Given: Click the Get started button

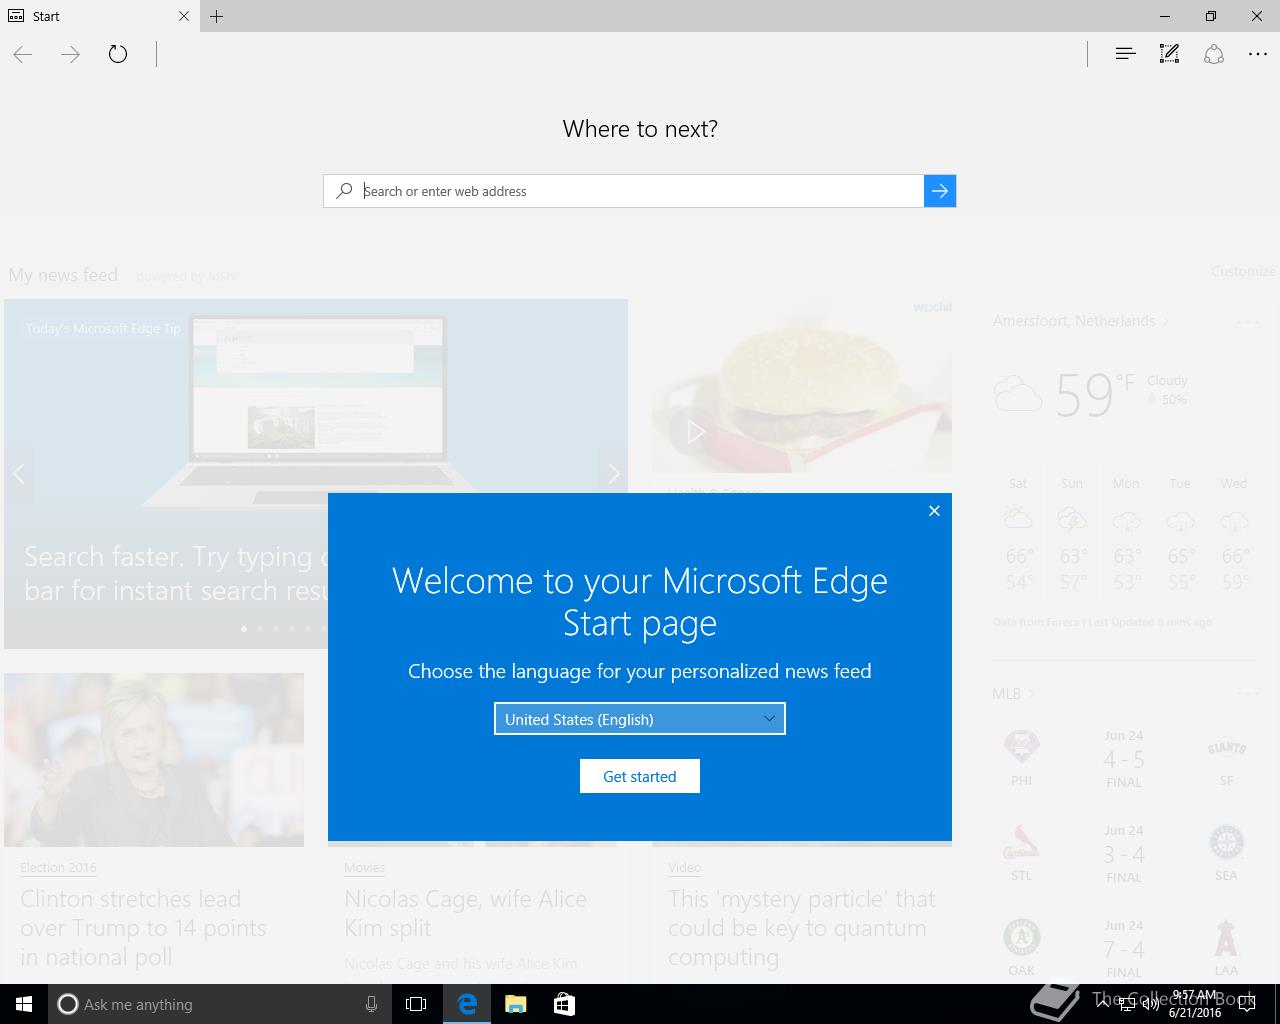Looking at the screenshot, I should (x=640, y=776).
